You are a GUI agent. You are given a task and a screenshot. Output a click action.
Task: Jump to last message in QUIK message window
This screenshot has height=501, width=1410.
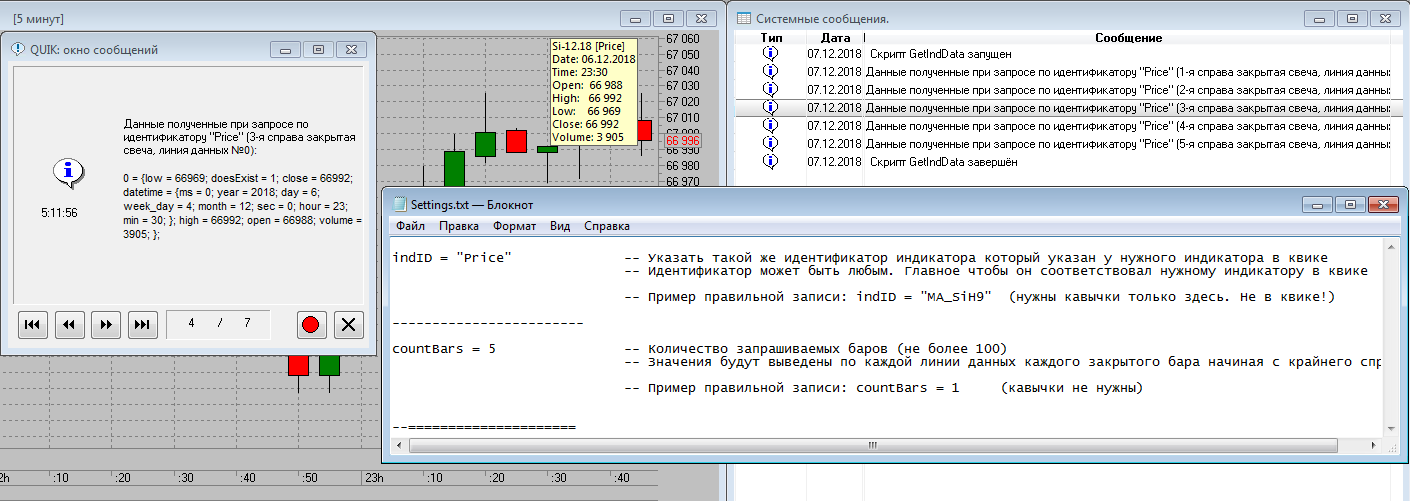coord(143,324)
